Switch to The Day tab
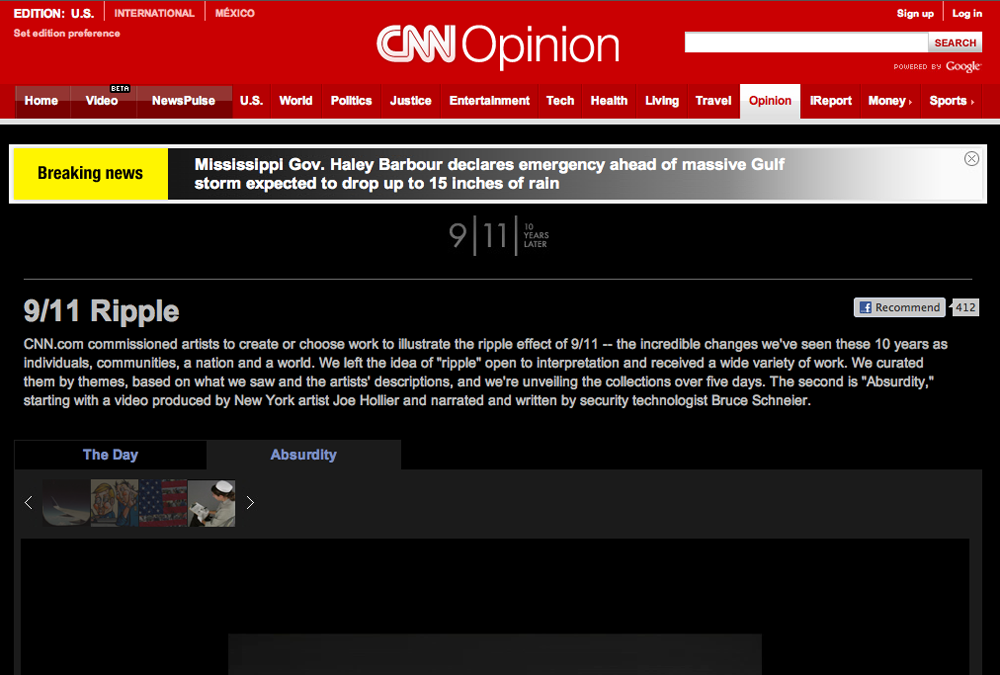Screen dimensions: 1000x675 tap(110, 455)
